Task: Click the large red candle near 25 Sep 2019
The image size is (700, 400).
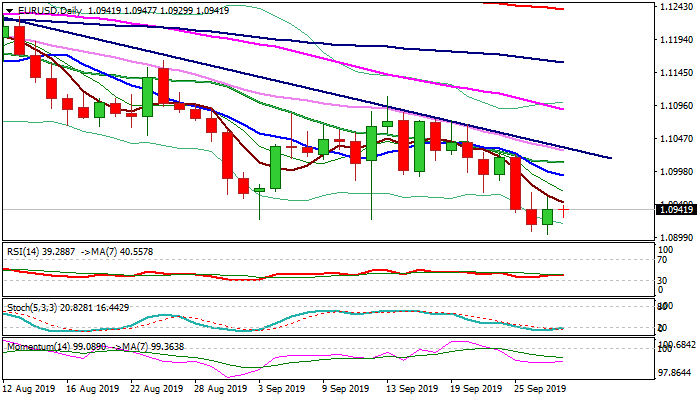Action: point(516,183)
